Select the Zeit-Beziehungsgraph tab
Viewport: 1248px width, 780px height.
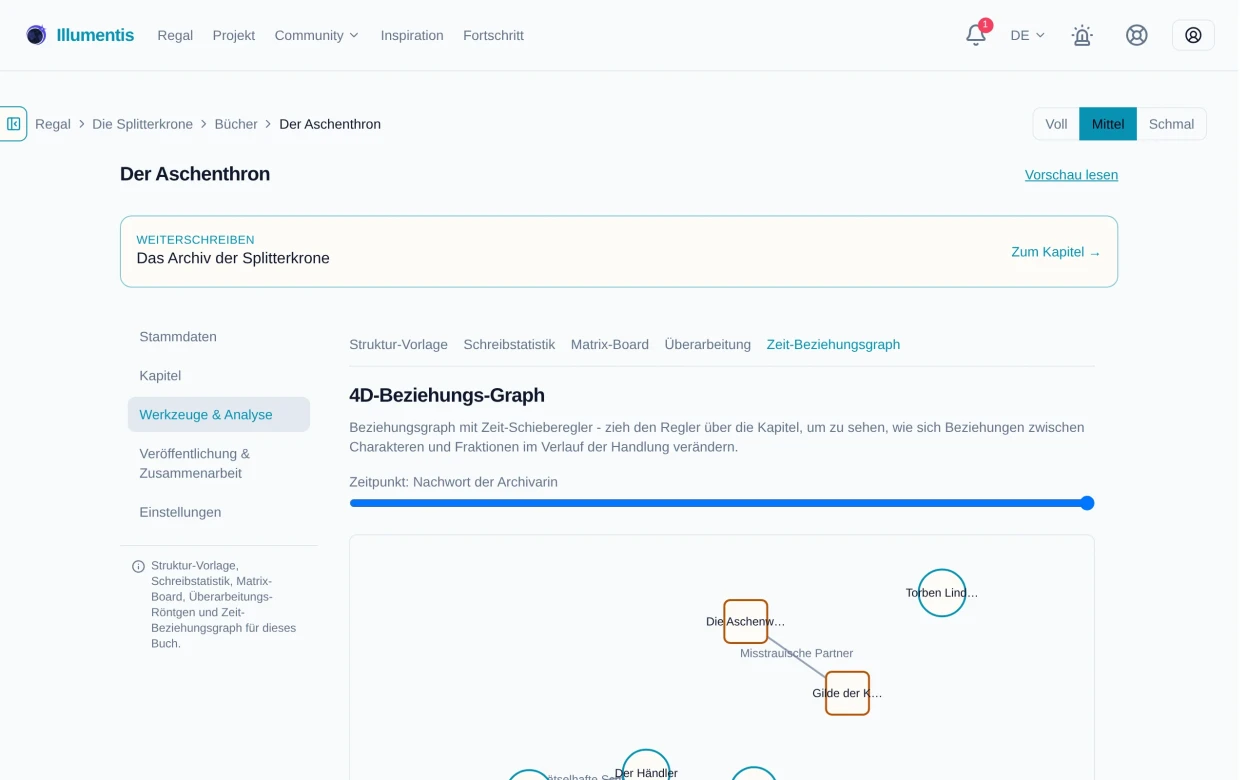point(833,344)
